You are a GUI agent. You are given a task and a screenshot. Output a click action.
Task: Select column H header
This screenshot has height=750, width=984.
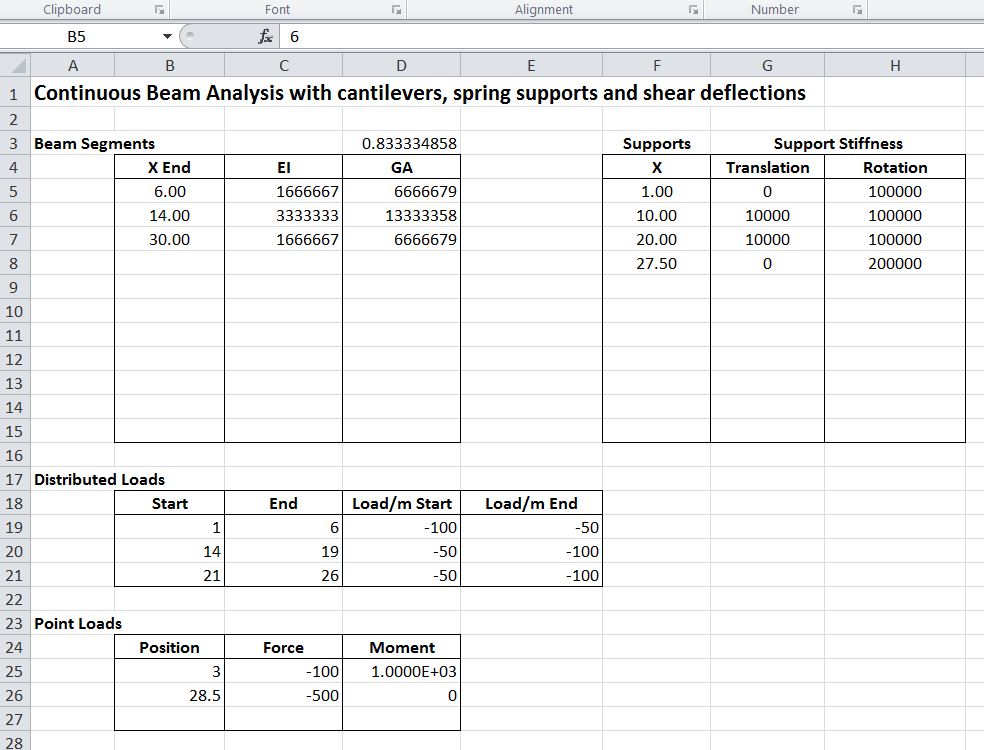click(x=894, y=66)
